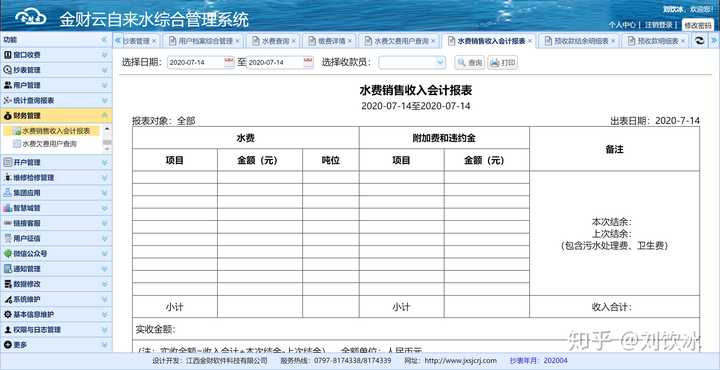720x370 pixels.
Task: Click the 用户管理 people icon
Action: (7, 85)
